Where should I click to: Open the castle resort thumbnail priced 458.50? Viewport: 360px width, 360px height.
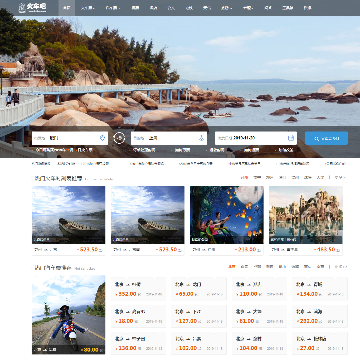coord(306,215)
